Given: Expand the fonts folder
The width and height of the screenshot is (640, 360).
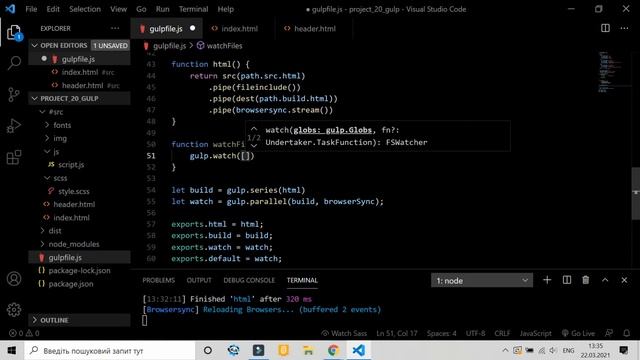Looking at the screenshot, I should tap(47, 125).
